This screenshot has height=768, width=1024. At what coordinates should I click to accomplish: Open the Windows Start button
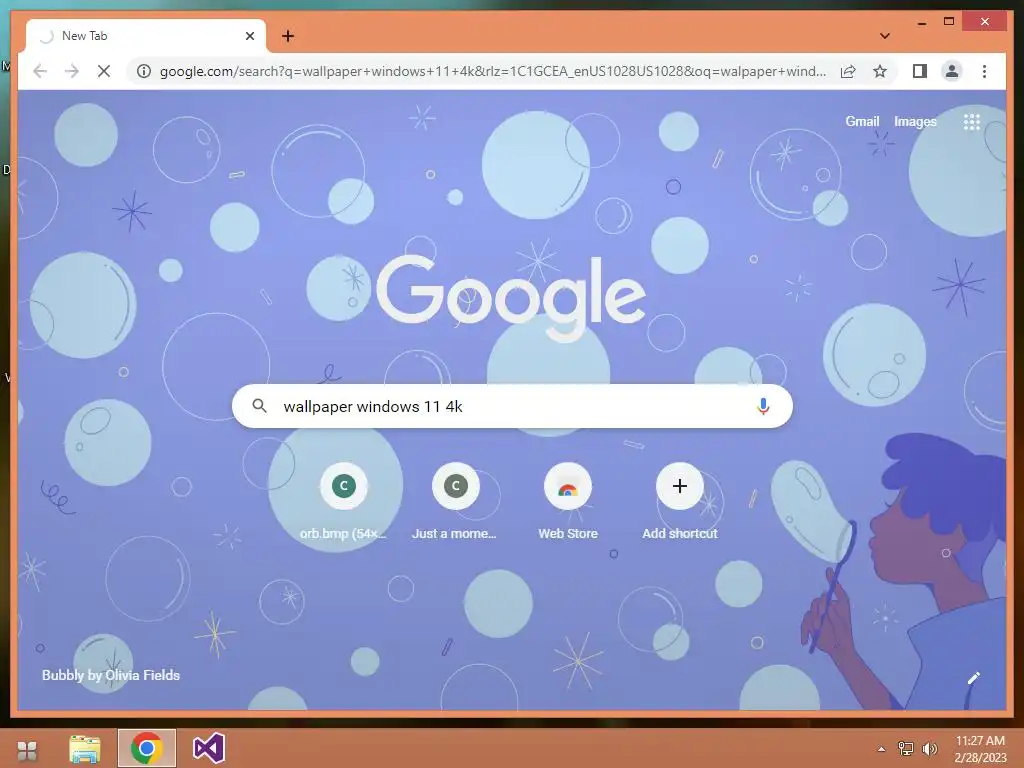27,750
